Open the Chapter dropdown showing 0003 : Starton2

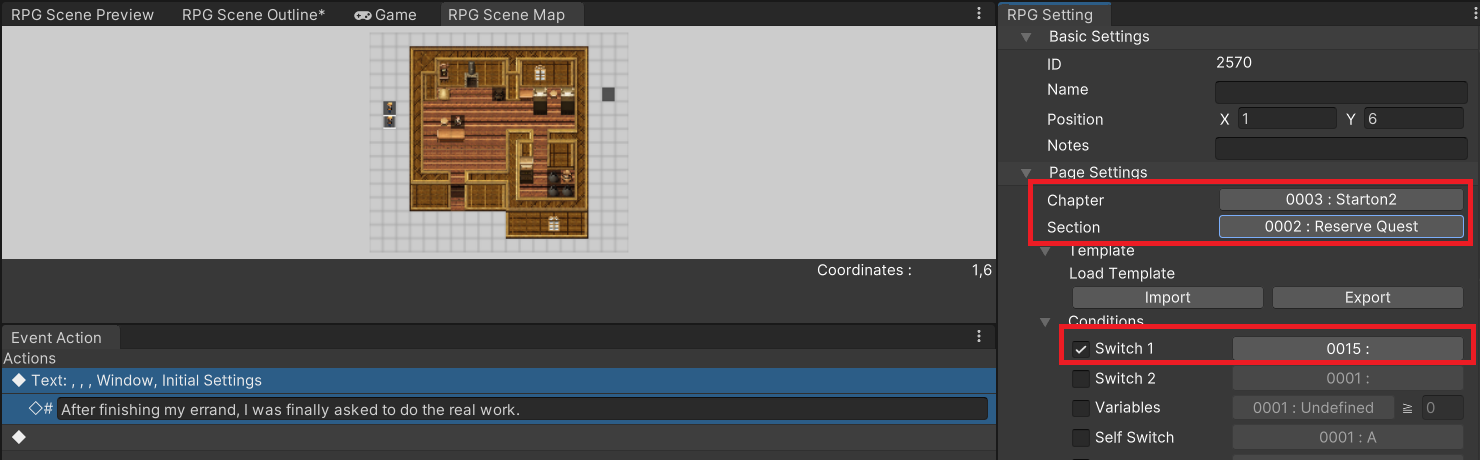coord(1341,200)
